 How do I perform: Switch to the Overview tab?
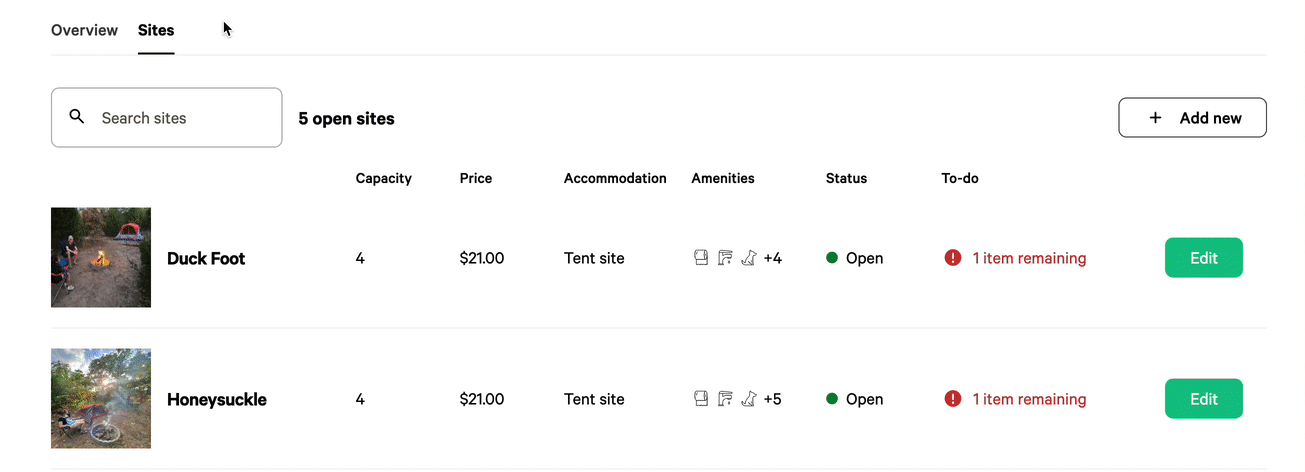[84, 30]
